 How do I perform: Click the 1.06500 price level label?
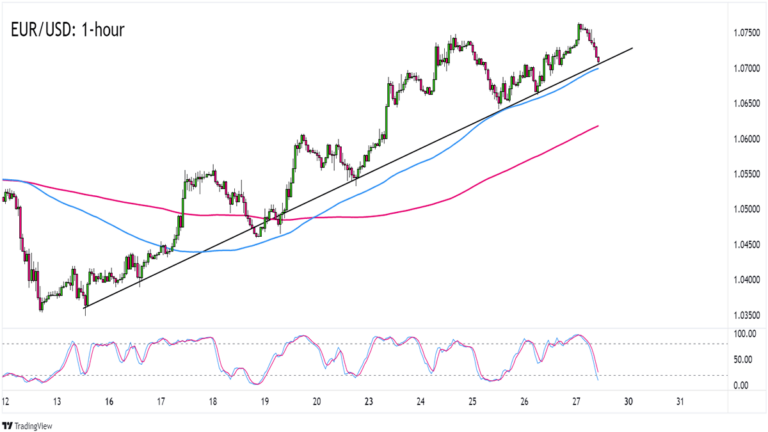[746, 103]
